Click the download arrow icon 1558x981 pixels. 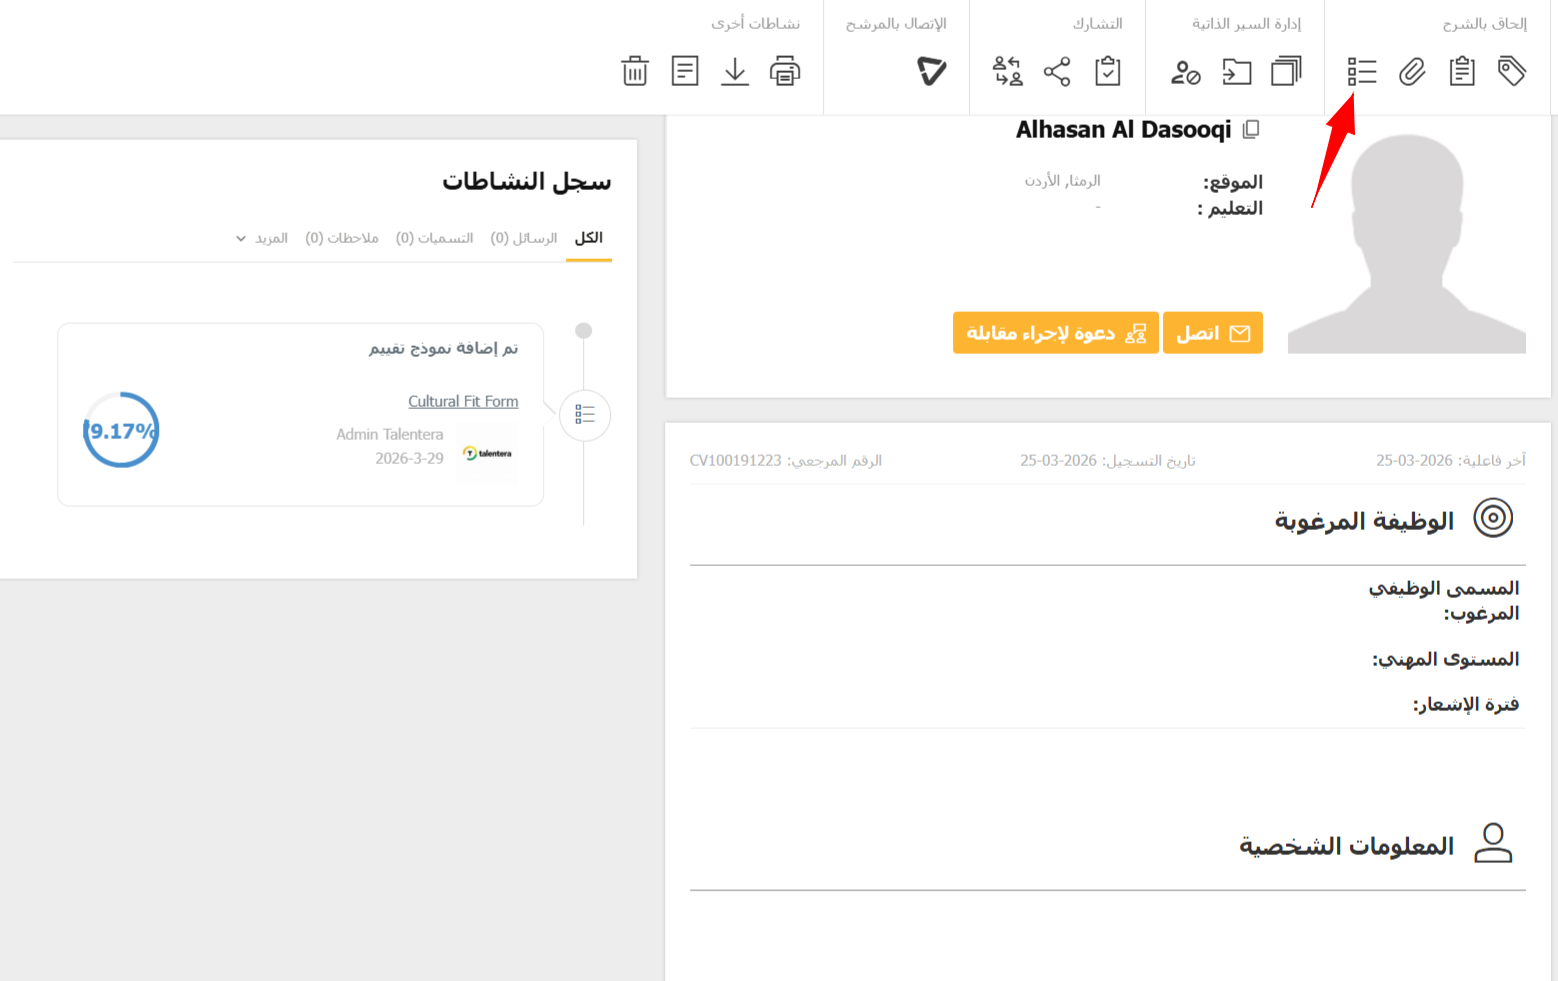pos(735,71)
